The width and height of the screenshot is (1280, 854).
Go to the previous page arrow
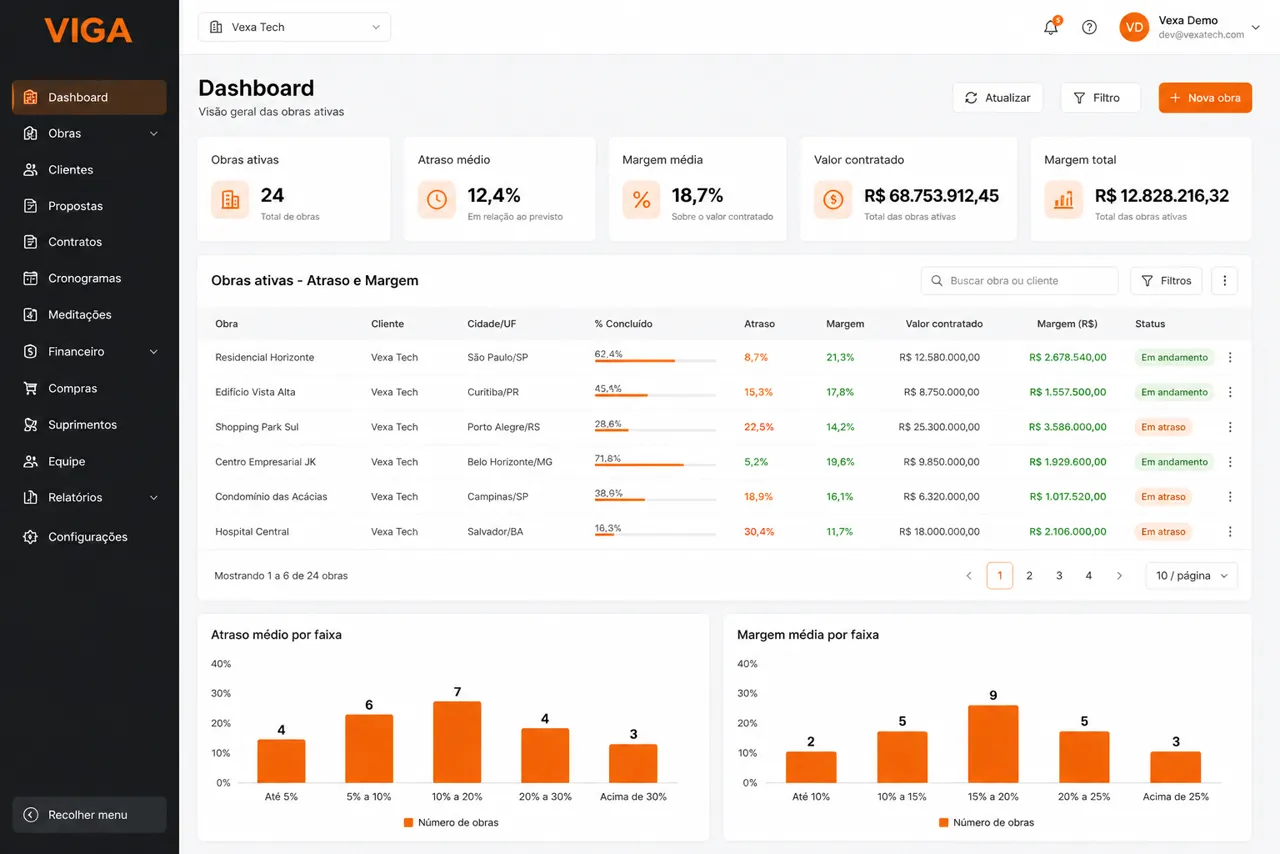tap(969, 576)
